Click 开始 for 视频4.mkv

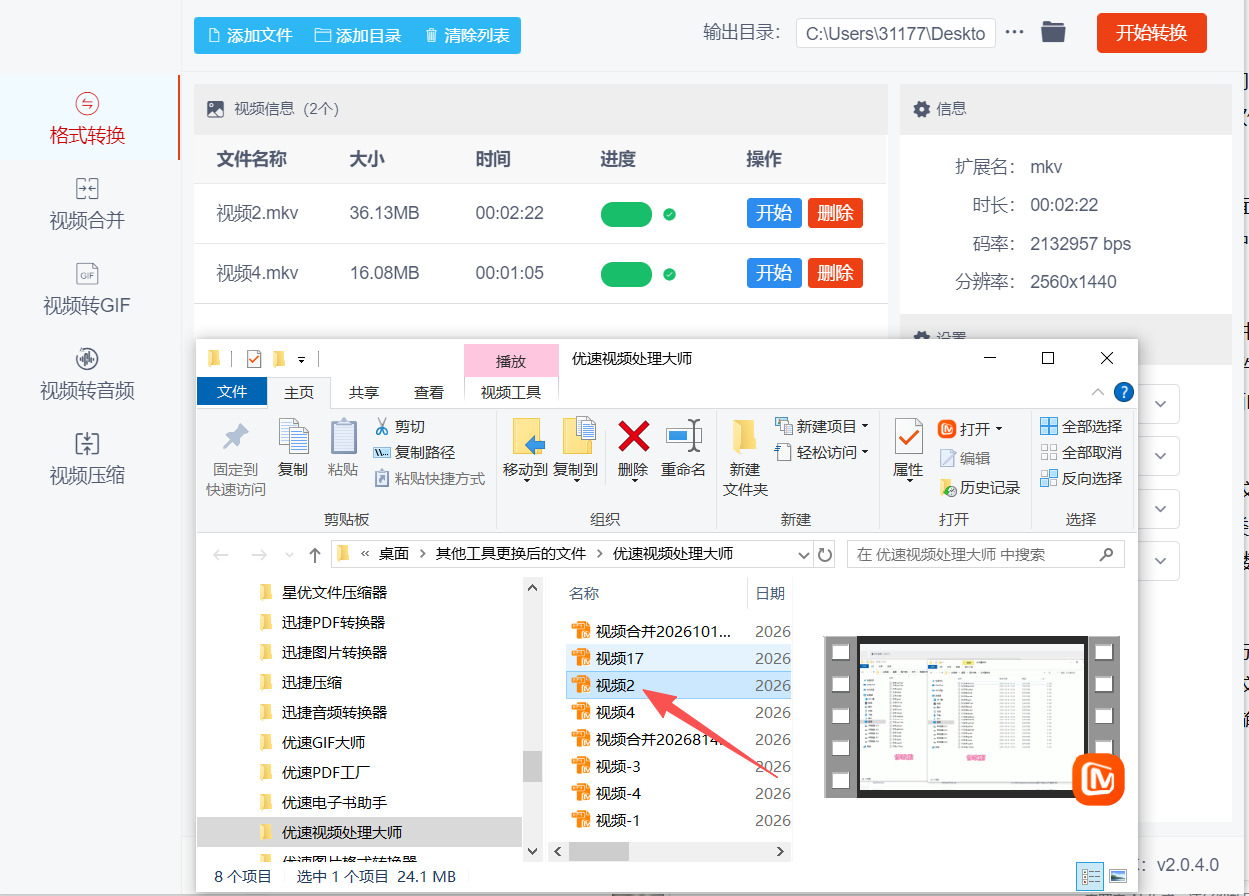coord(774,273)
